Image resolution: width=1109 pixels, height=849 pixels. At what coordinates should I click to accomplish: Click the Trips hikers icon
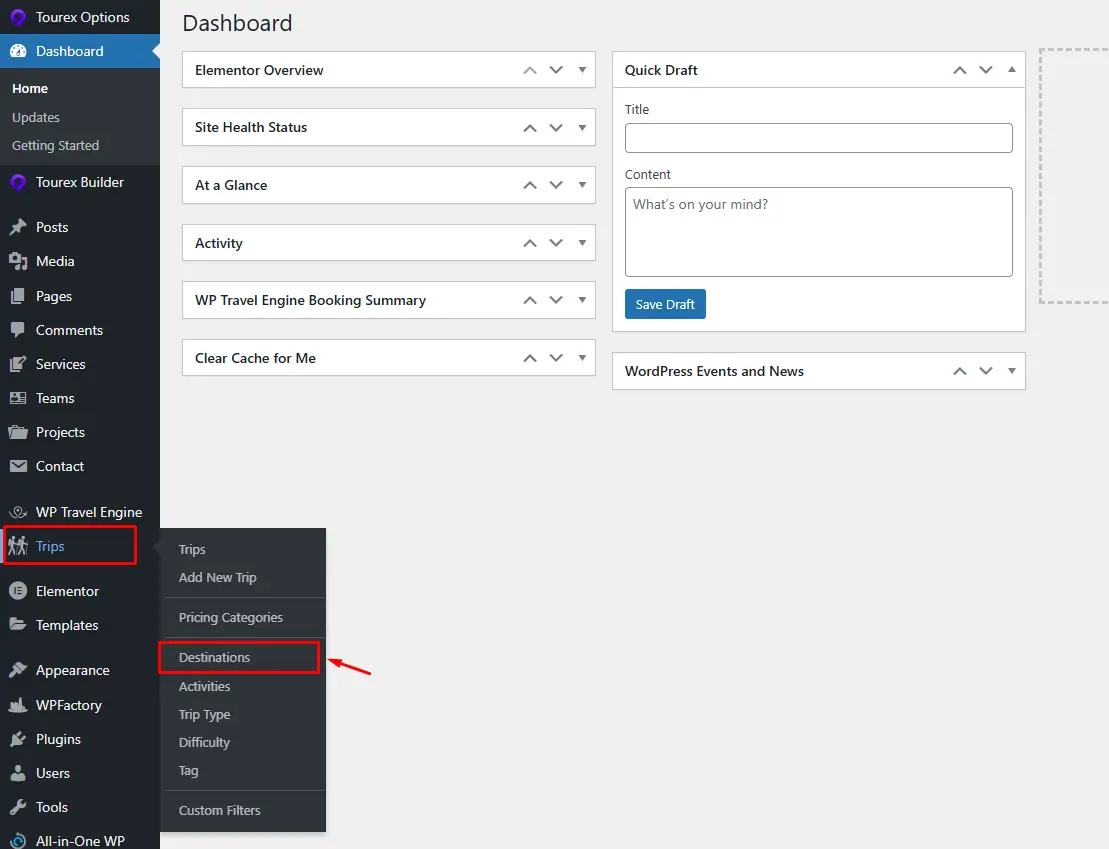tap(18, 545)
